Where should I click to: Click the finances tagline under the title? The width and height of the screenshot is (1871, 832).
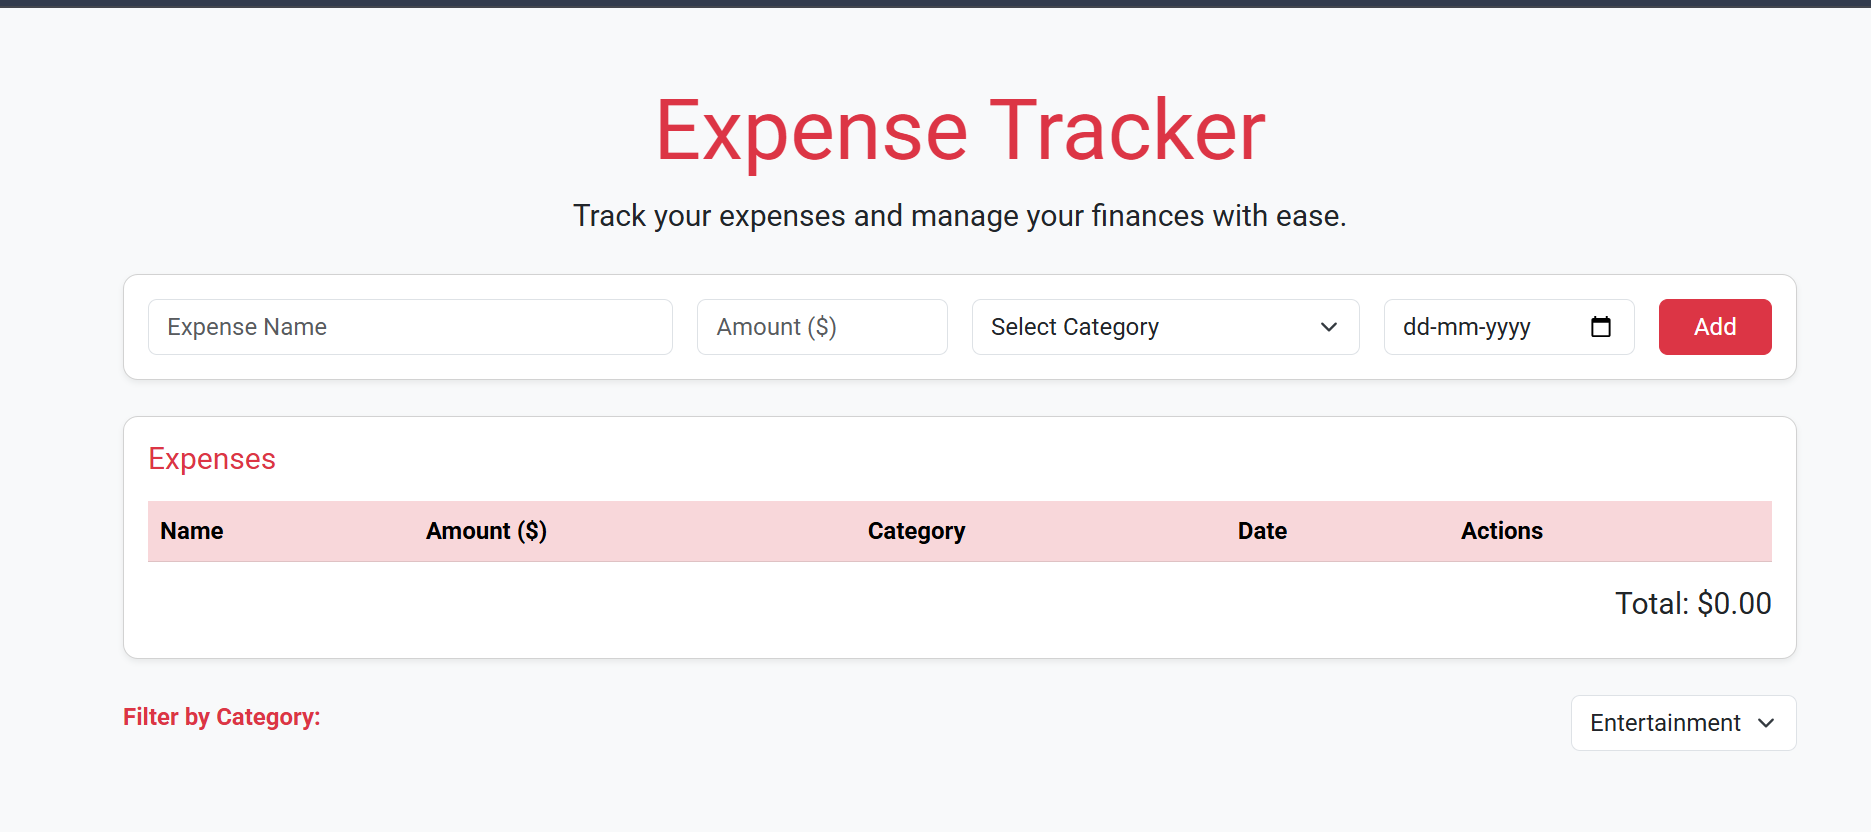pyautogui.click(x=959, y=216)
